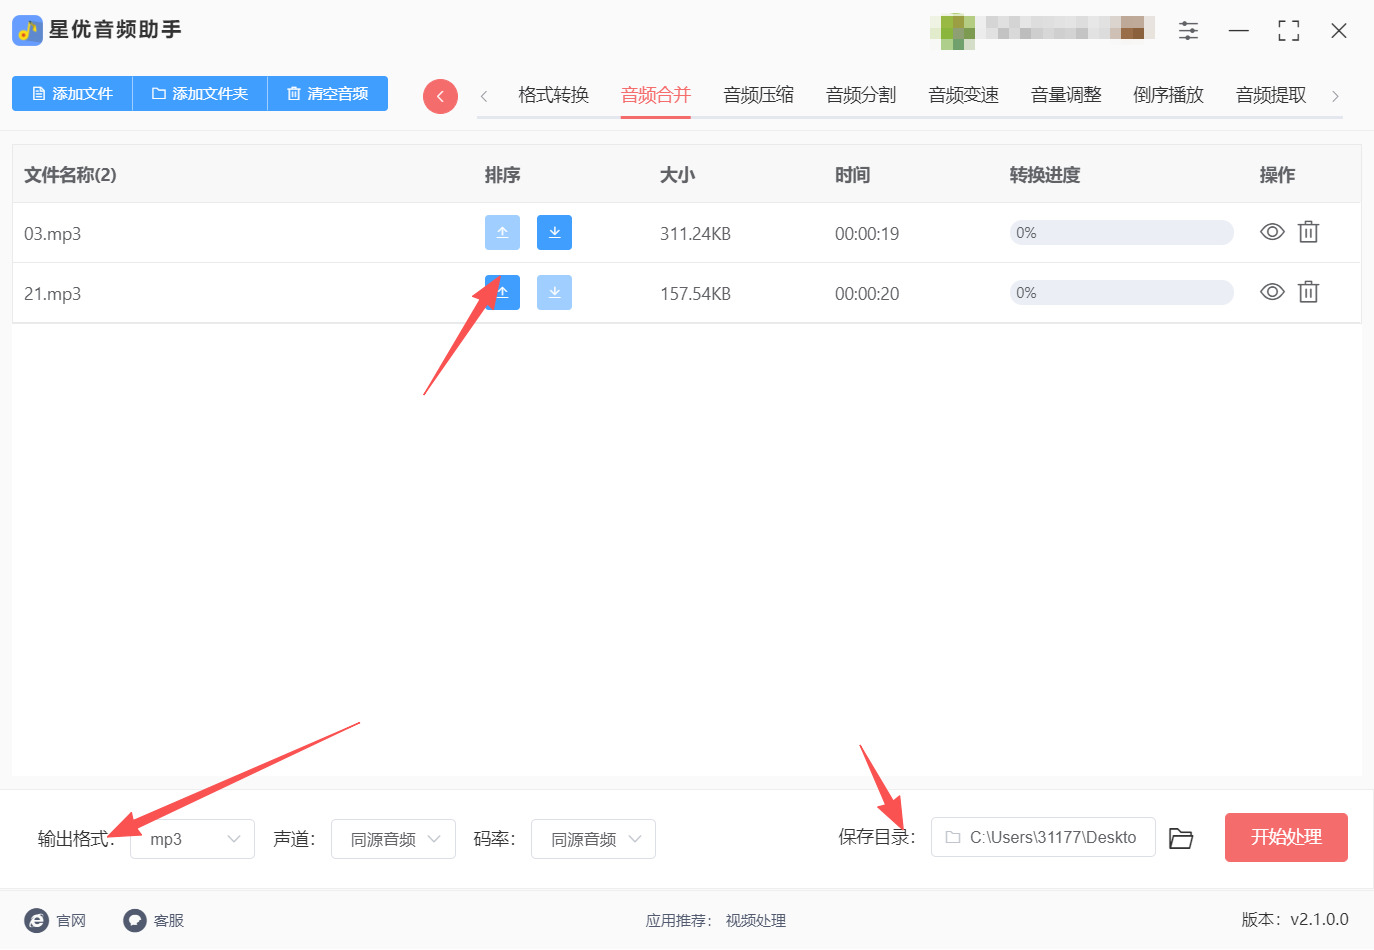Click the save directory path field
This screenshot has height=950, width=1374.
click(x=1043, y=837)
